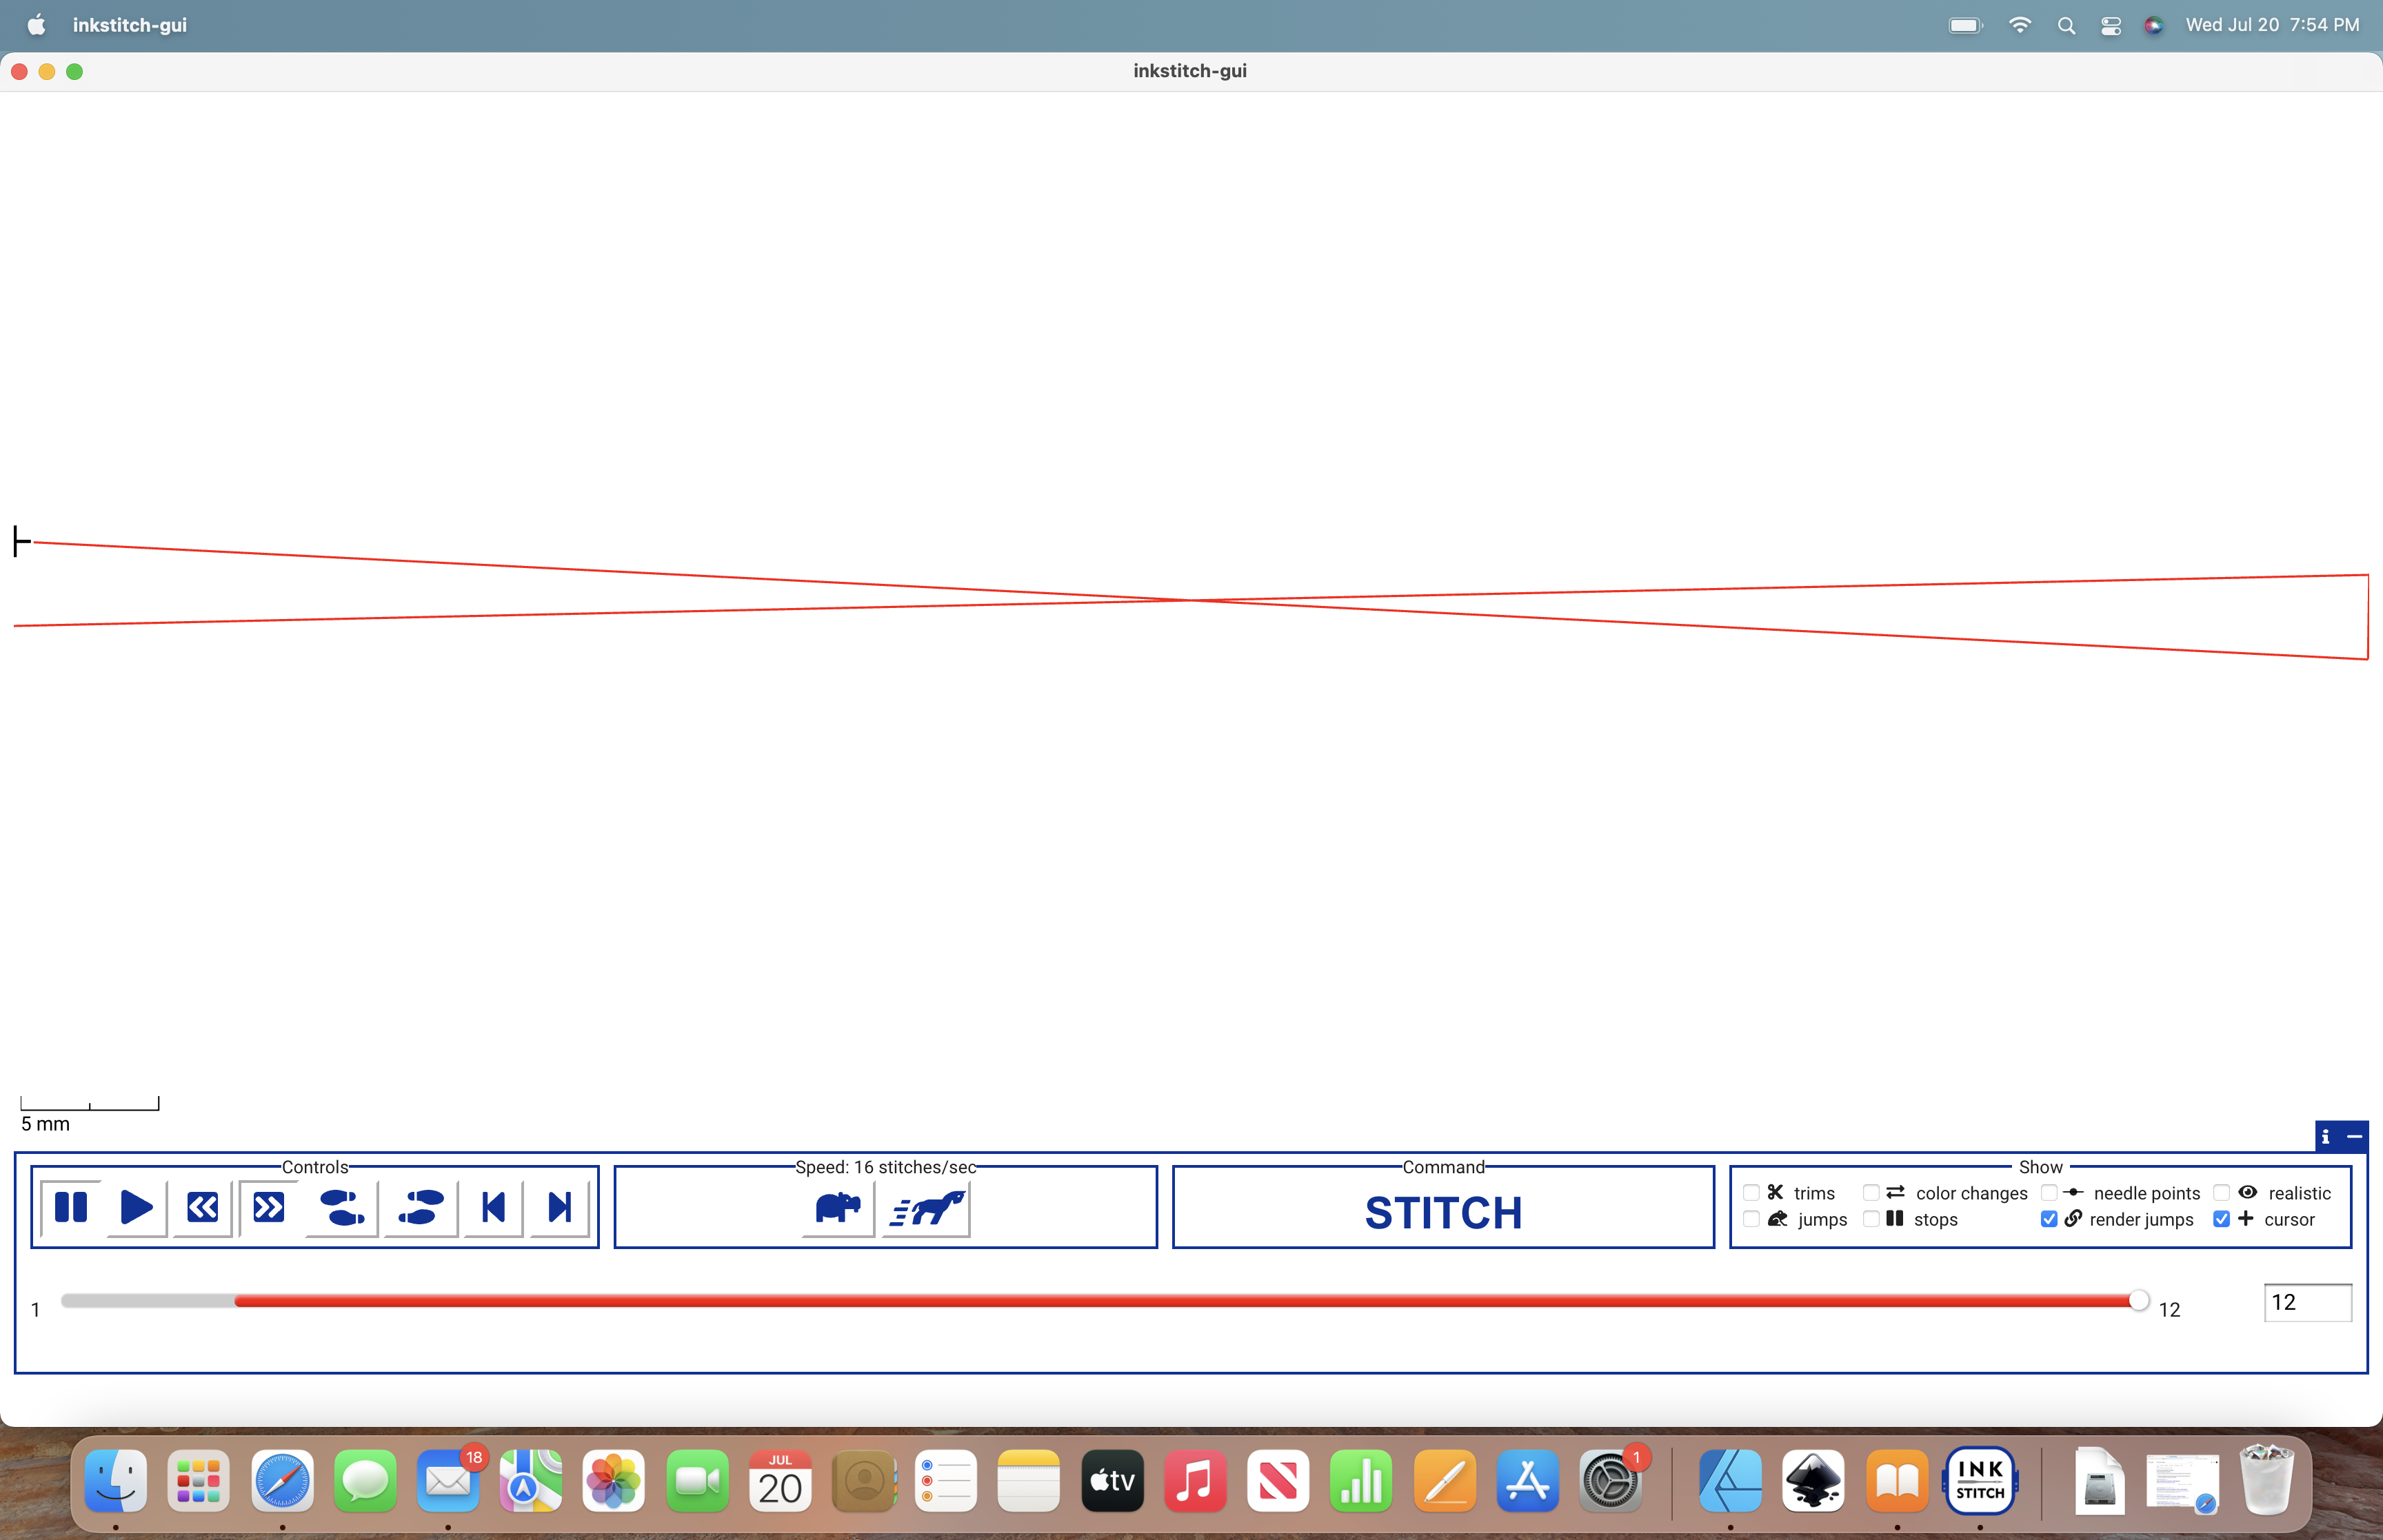Image resolution: width=2383 pixels, height=1540 pixels.
Task: Open the inkstitch-gui menu
Action: coord(129,25)
